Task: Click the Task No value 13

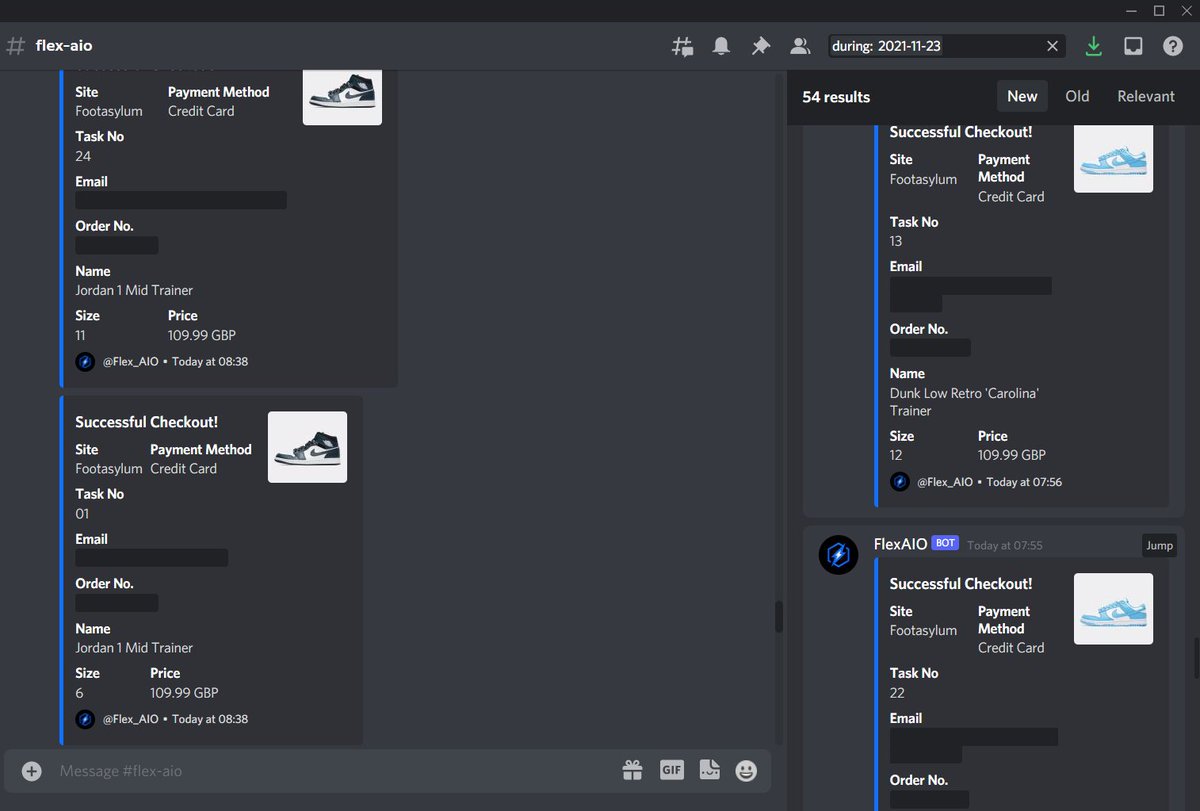Action: 896,241
